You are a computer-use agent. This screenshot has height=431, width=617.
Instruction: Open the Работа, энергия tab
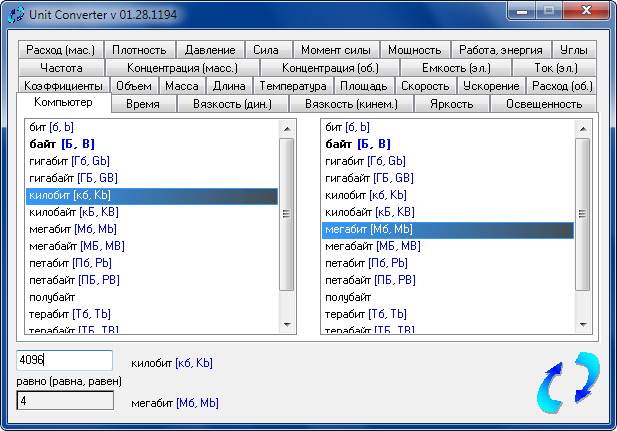(500, 50)
